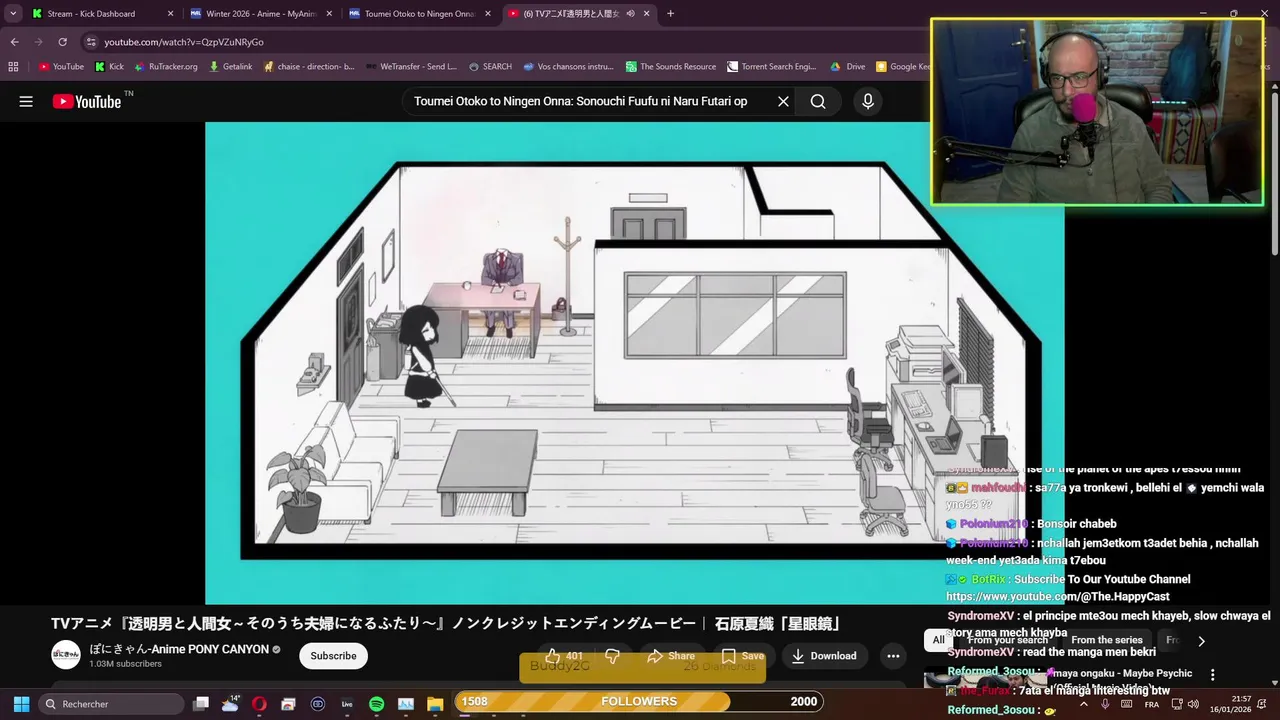
Task: Open the Kick bookmark
Action: [x=109, y=67]
